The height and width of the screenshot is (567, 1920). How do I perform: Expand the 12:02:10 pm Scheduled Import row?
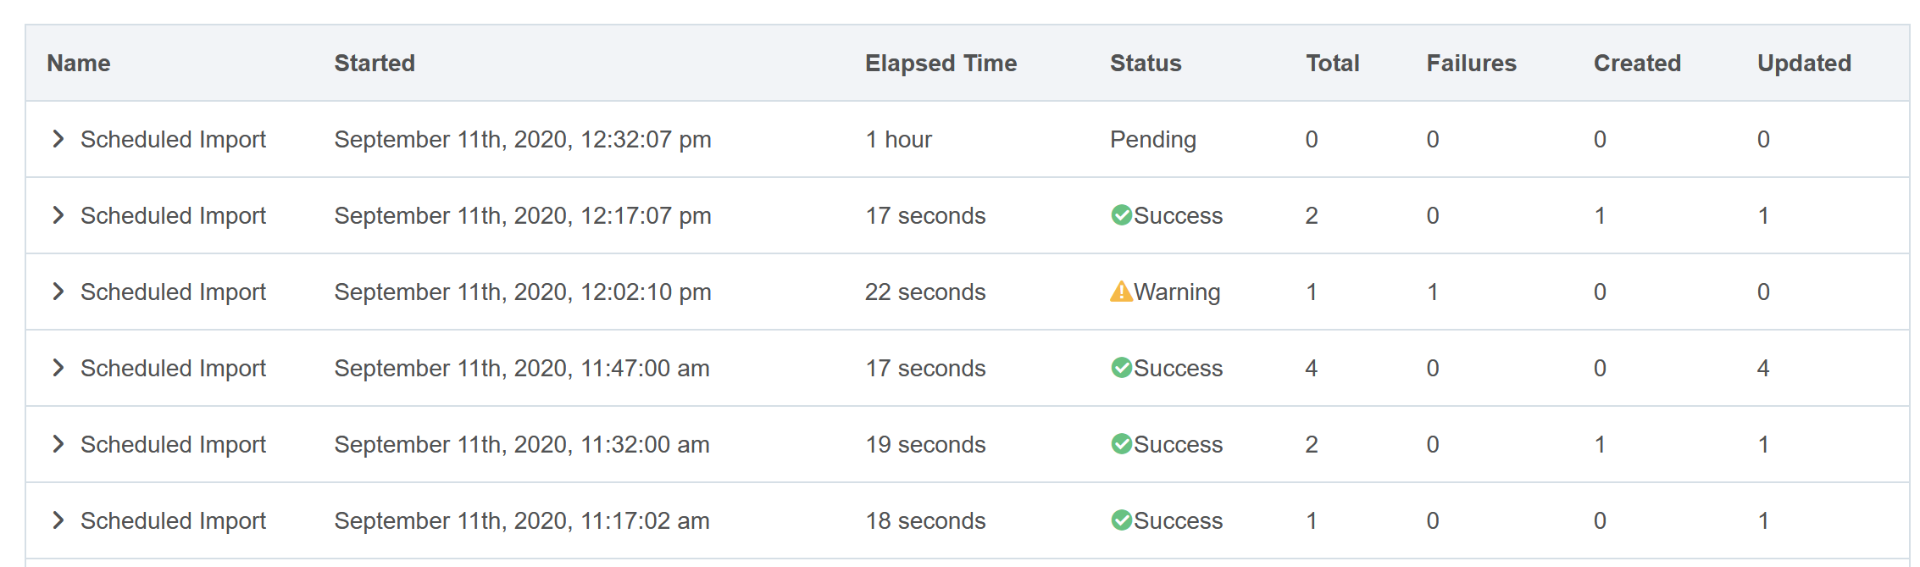tap(58, 291)
